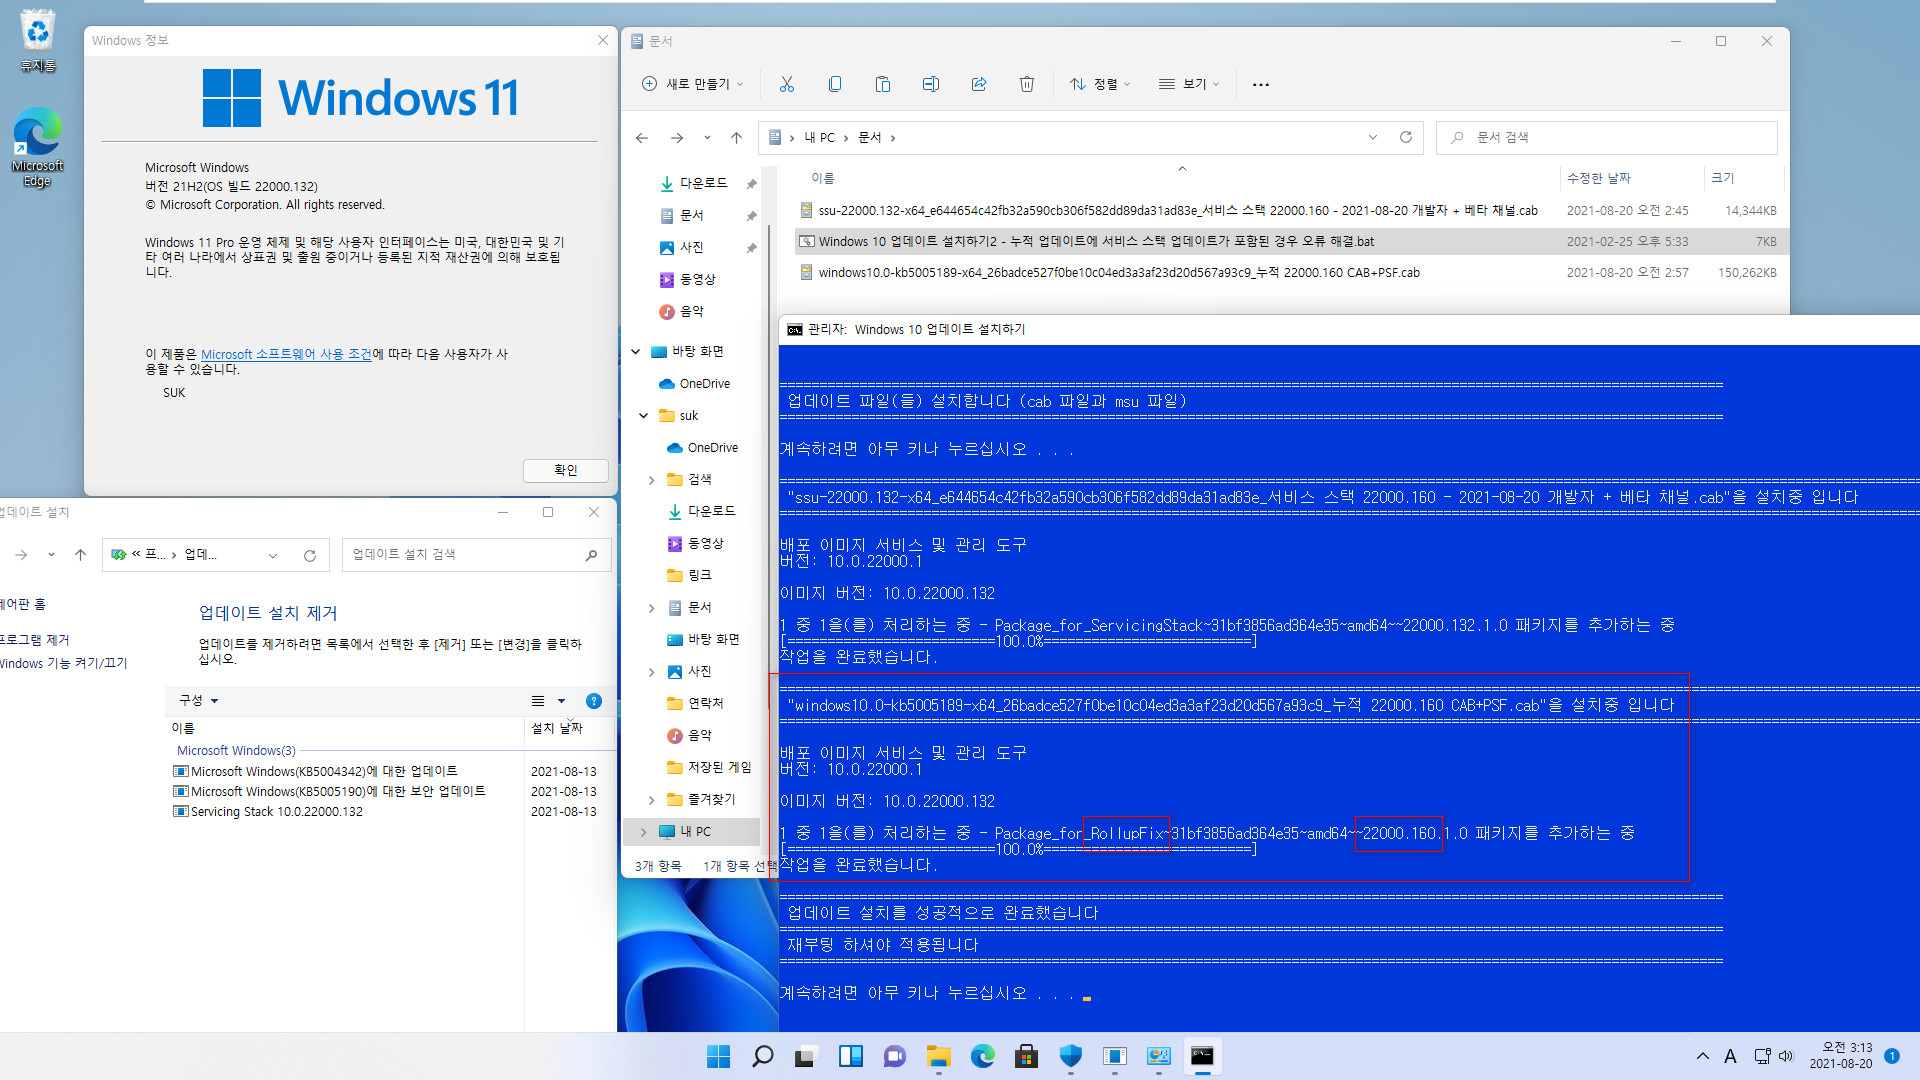This screenshot has width=1920, height=1080.
Task: Open taskbar Search
Action: pos(763,1056)
